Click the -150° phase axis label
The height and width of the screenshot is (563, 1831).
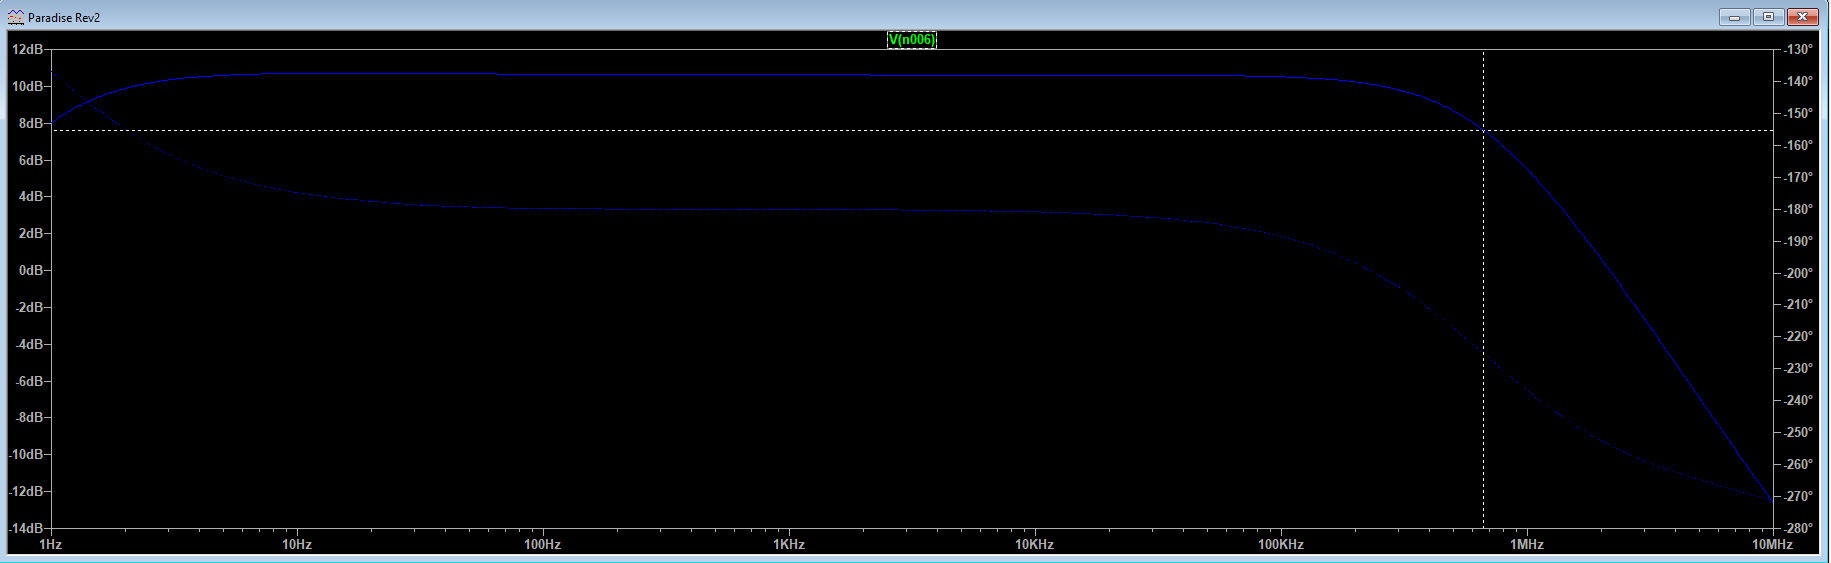tap(1798, 113)
